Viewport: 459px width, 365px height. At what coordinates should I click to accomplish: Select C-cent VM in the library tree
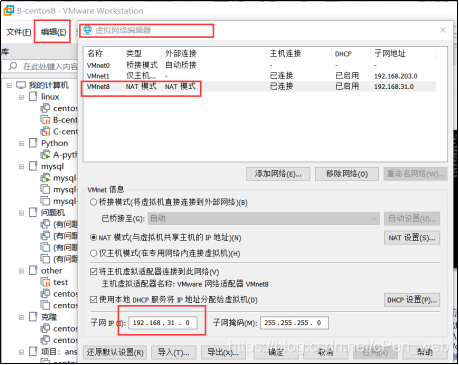[65, 132]
